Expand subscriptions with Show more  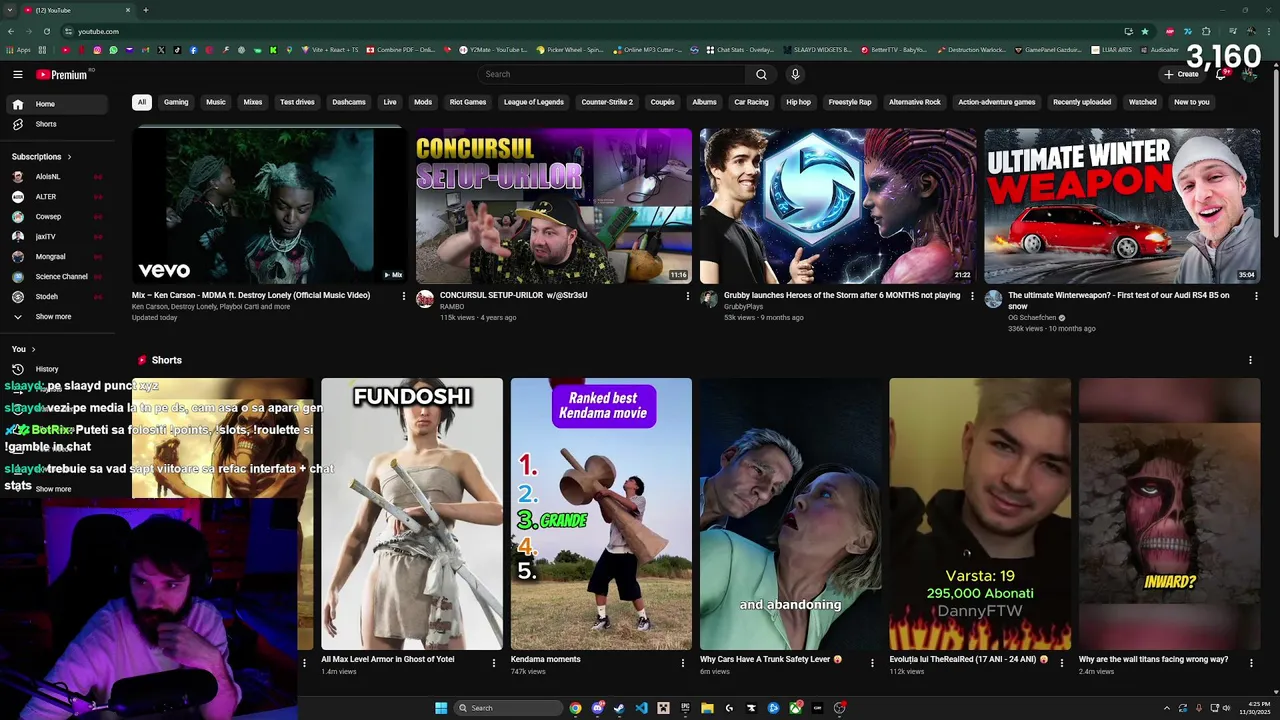(x=56, y=317)
